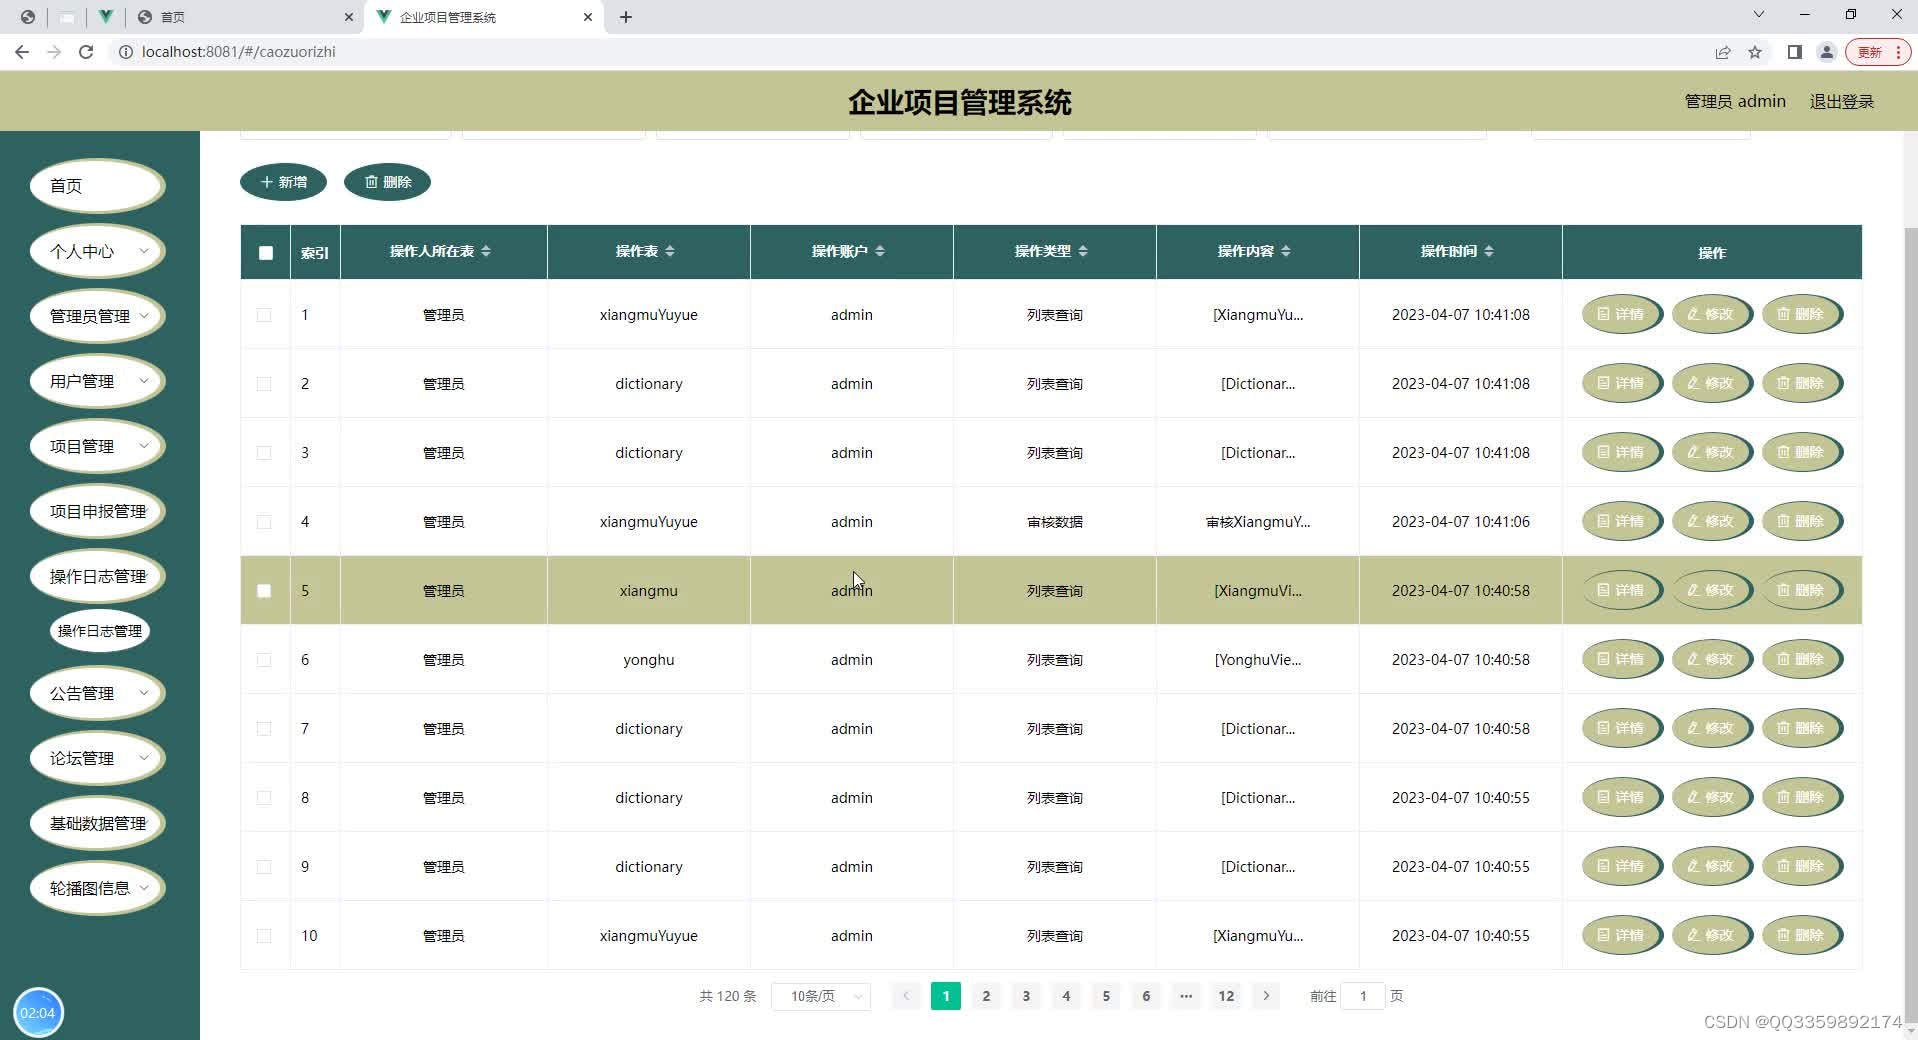This screenshot has height=1040, width=1918.
Task: Check the checkbox for row 1
Action: click(x=264, y=315)
